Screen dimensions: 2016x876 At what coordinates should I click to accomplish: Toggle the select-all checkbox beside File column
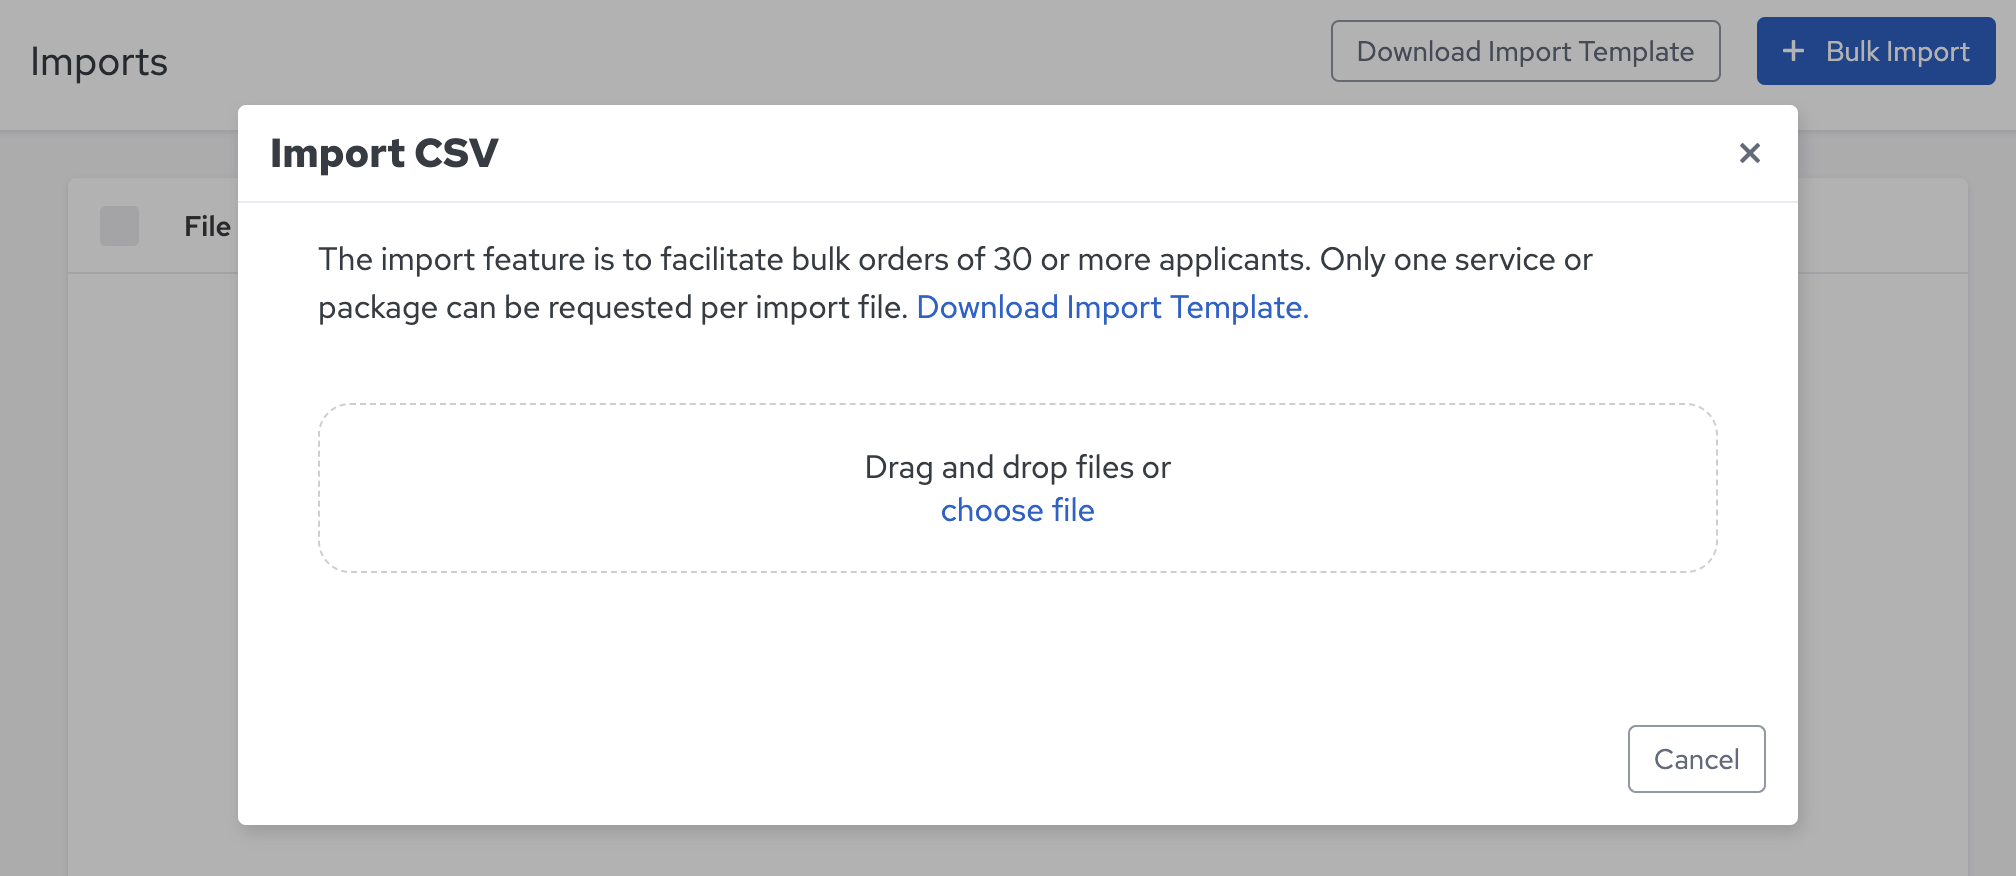[x=119, y=226]
